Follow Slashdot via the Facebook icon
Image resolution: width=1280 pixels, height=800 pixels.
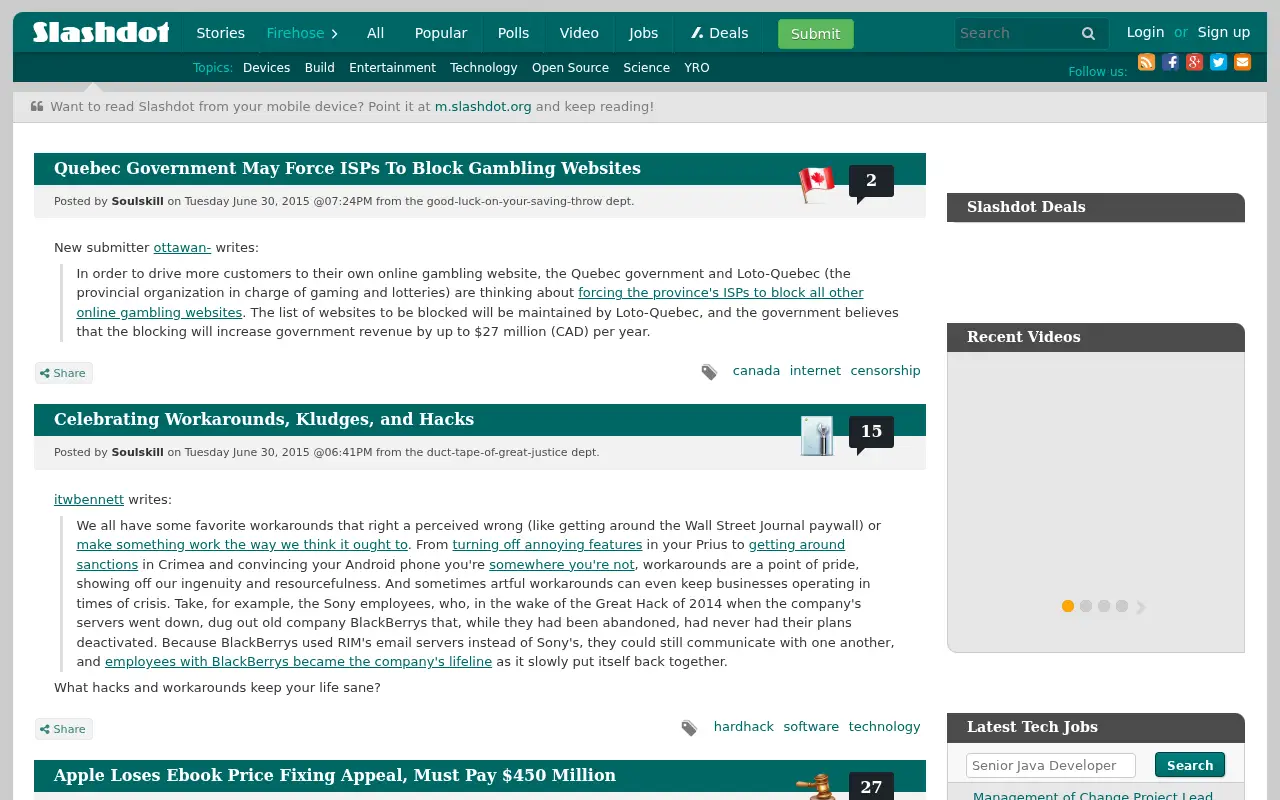coord(1171,62)
